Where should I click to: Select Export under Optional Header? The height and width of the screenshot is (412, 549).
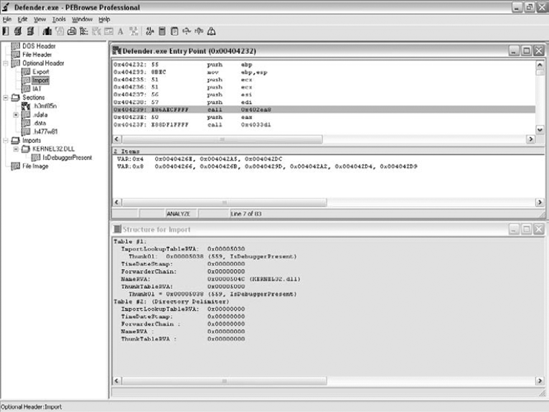coord(41,72)
